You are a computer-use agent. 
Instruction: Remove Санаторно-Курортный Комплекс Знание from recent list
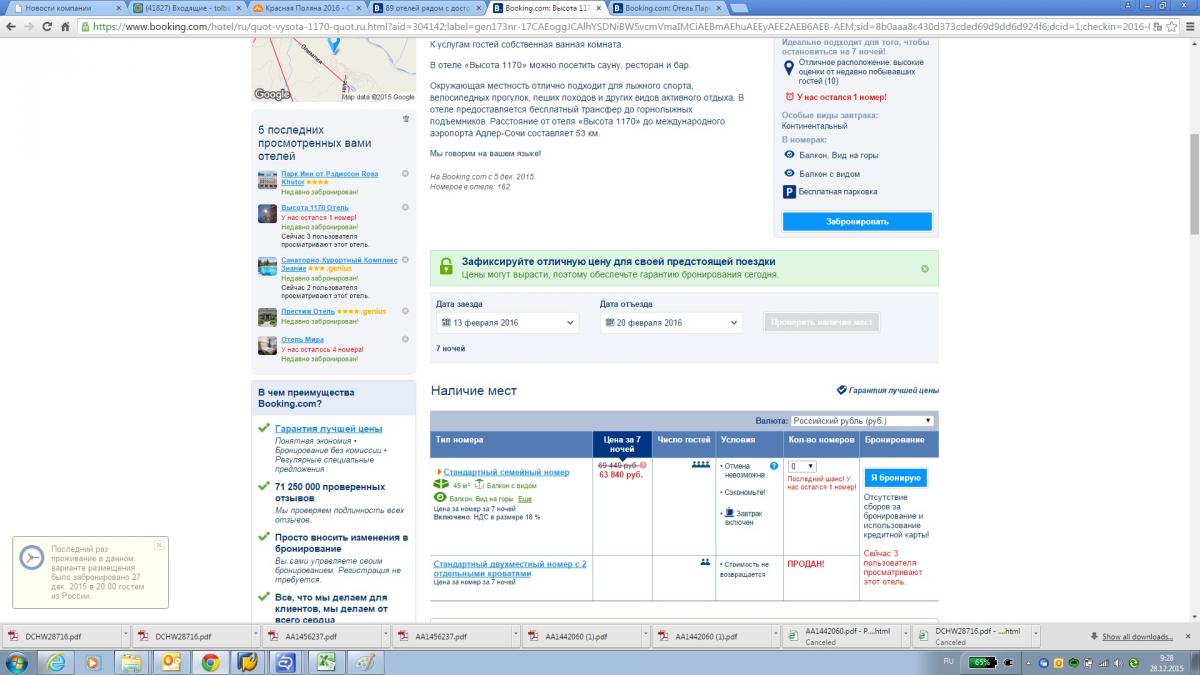coord(405,260)
